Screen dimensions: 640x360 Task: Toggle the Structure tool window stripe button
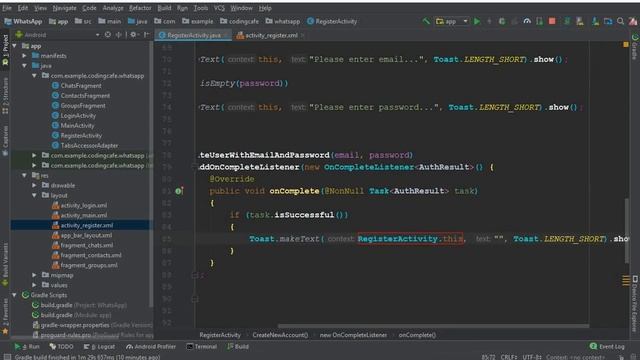pyautogui.click(x=5, y=96)
